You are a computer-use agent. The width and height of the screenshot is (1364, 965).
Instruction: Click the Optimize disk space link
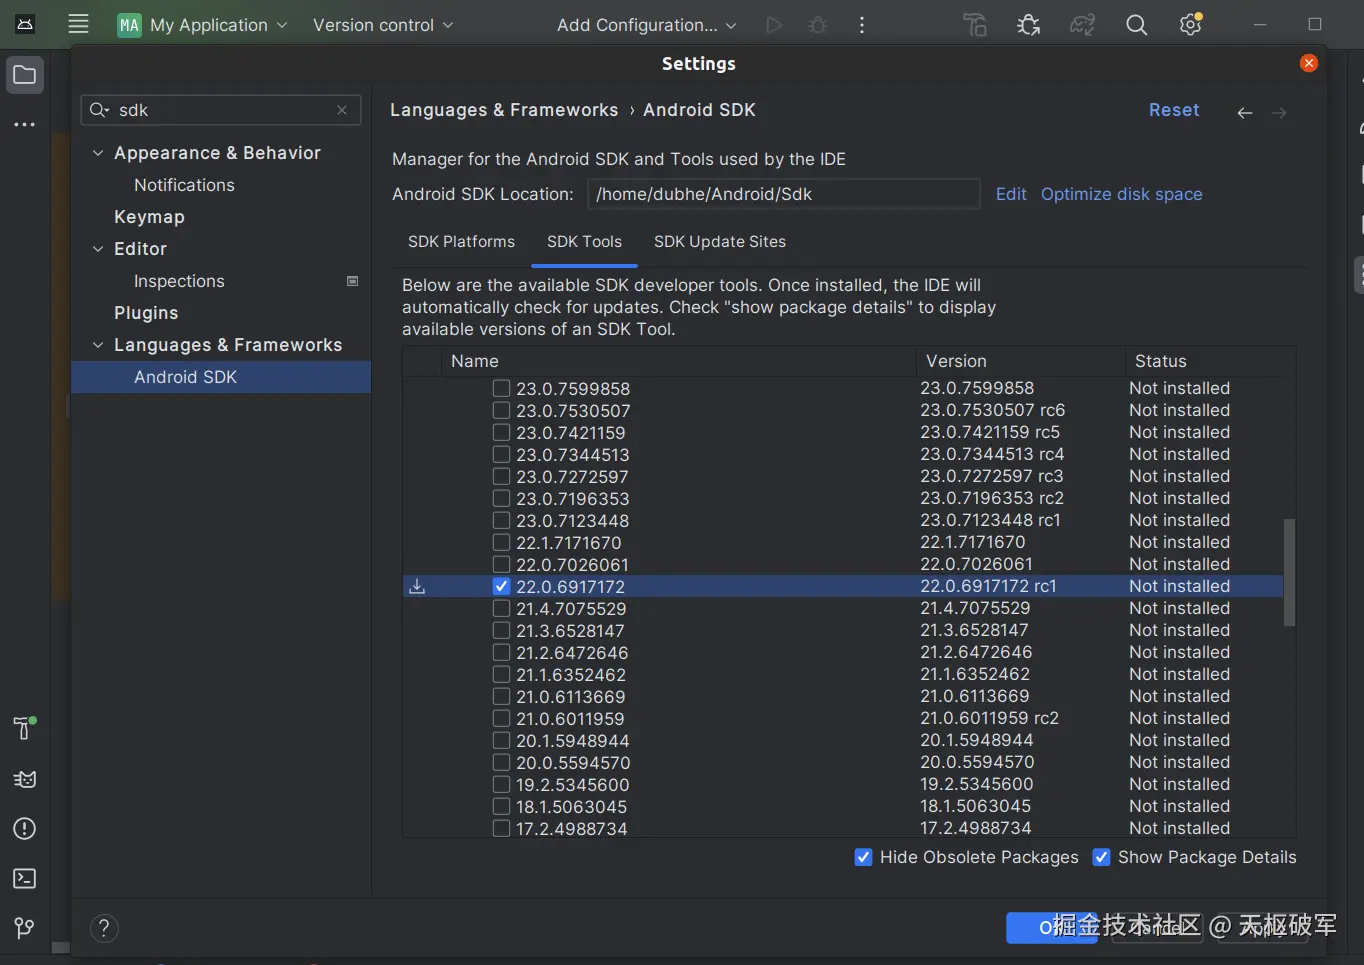(1121, 194)
